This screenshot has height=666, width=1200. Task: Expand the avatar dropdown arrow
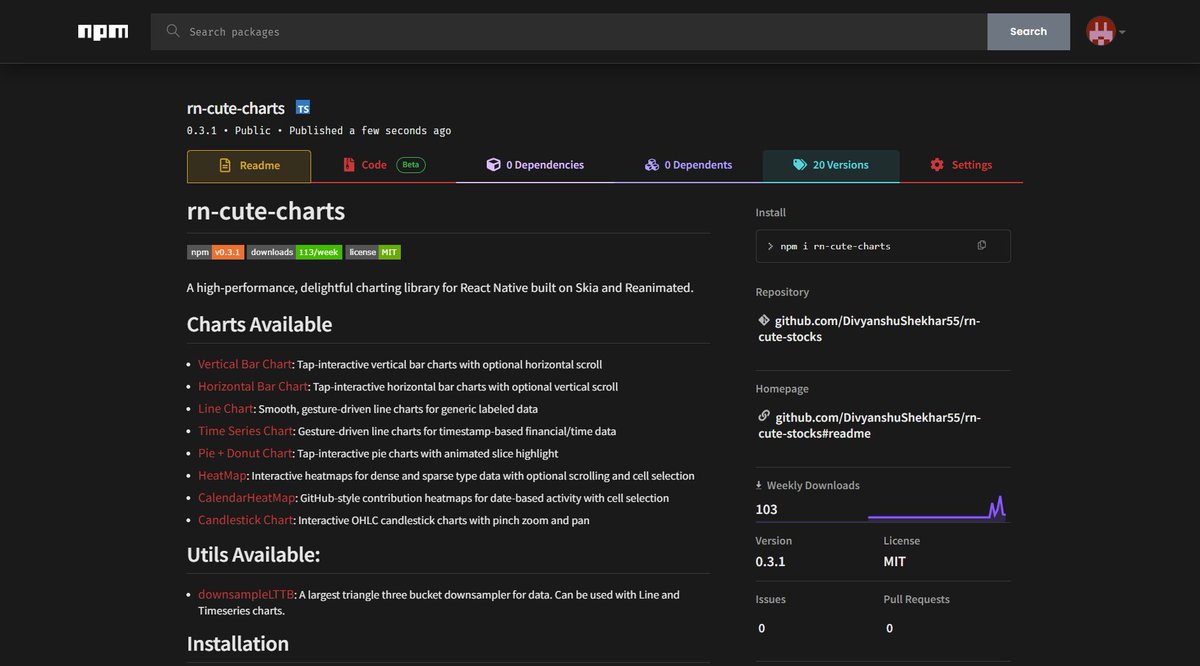tap(1122, 32)
